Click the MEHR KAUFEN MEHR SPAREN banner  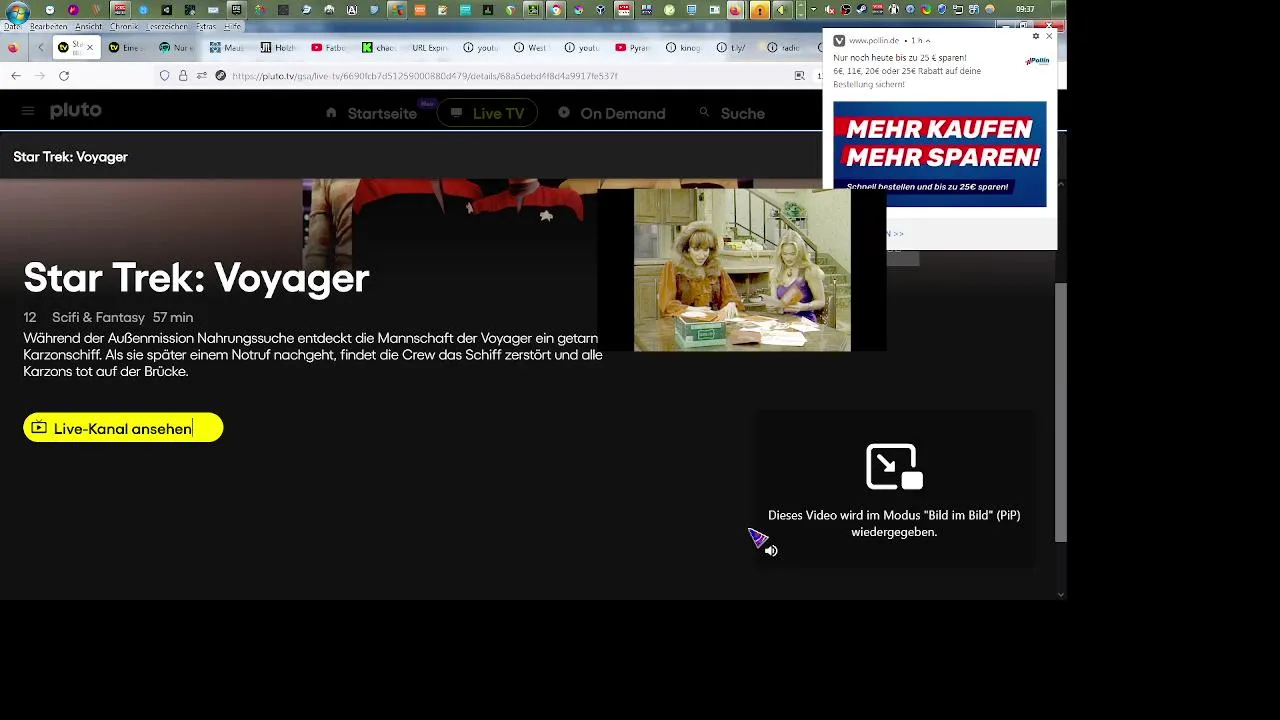click(x=940, y=154)
